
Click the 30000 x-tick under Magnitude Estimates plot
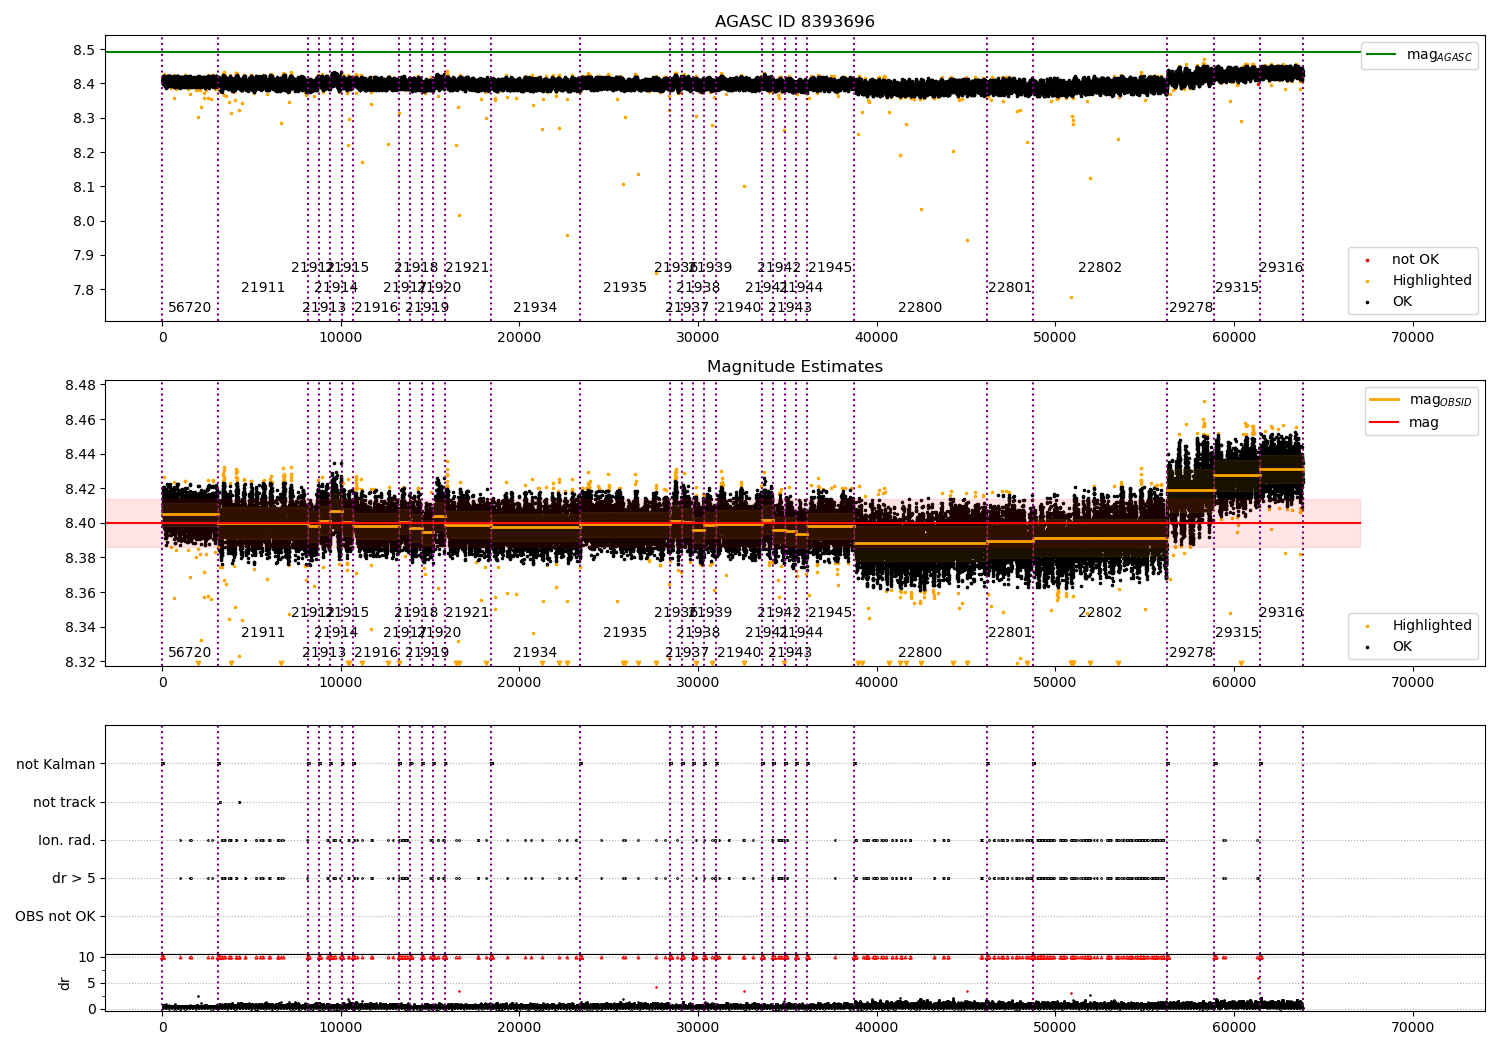(698, 683)
